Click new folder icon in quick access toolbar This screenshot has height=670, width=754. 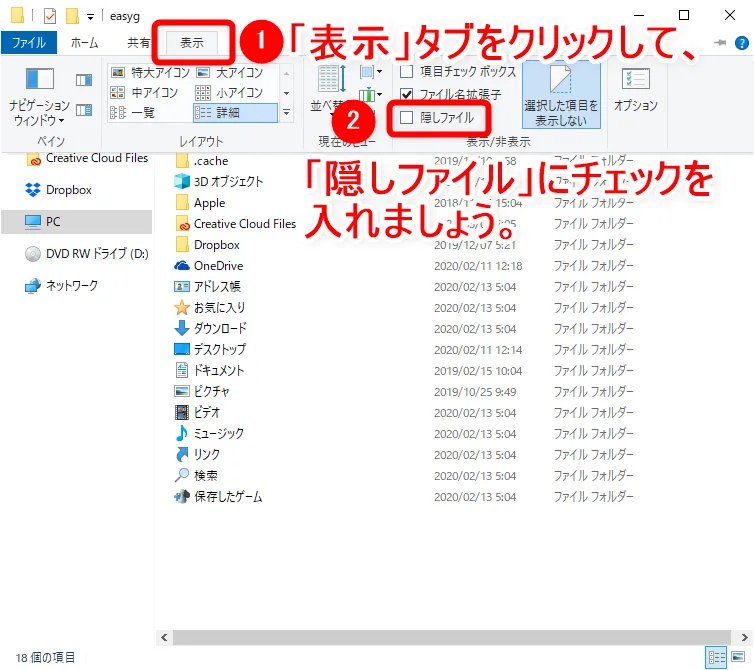click(72, 16)
